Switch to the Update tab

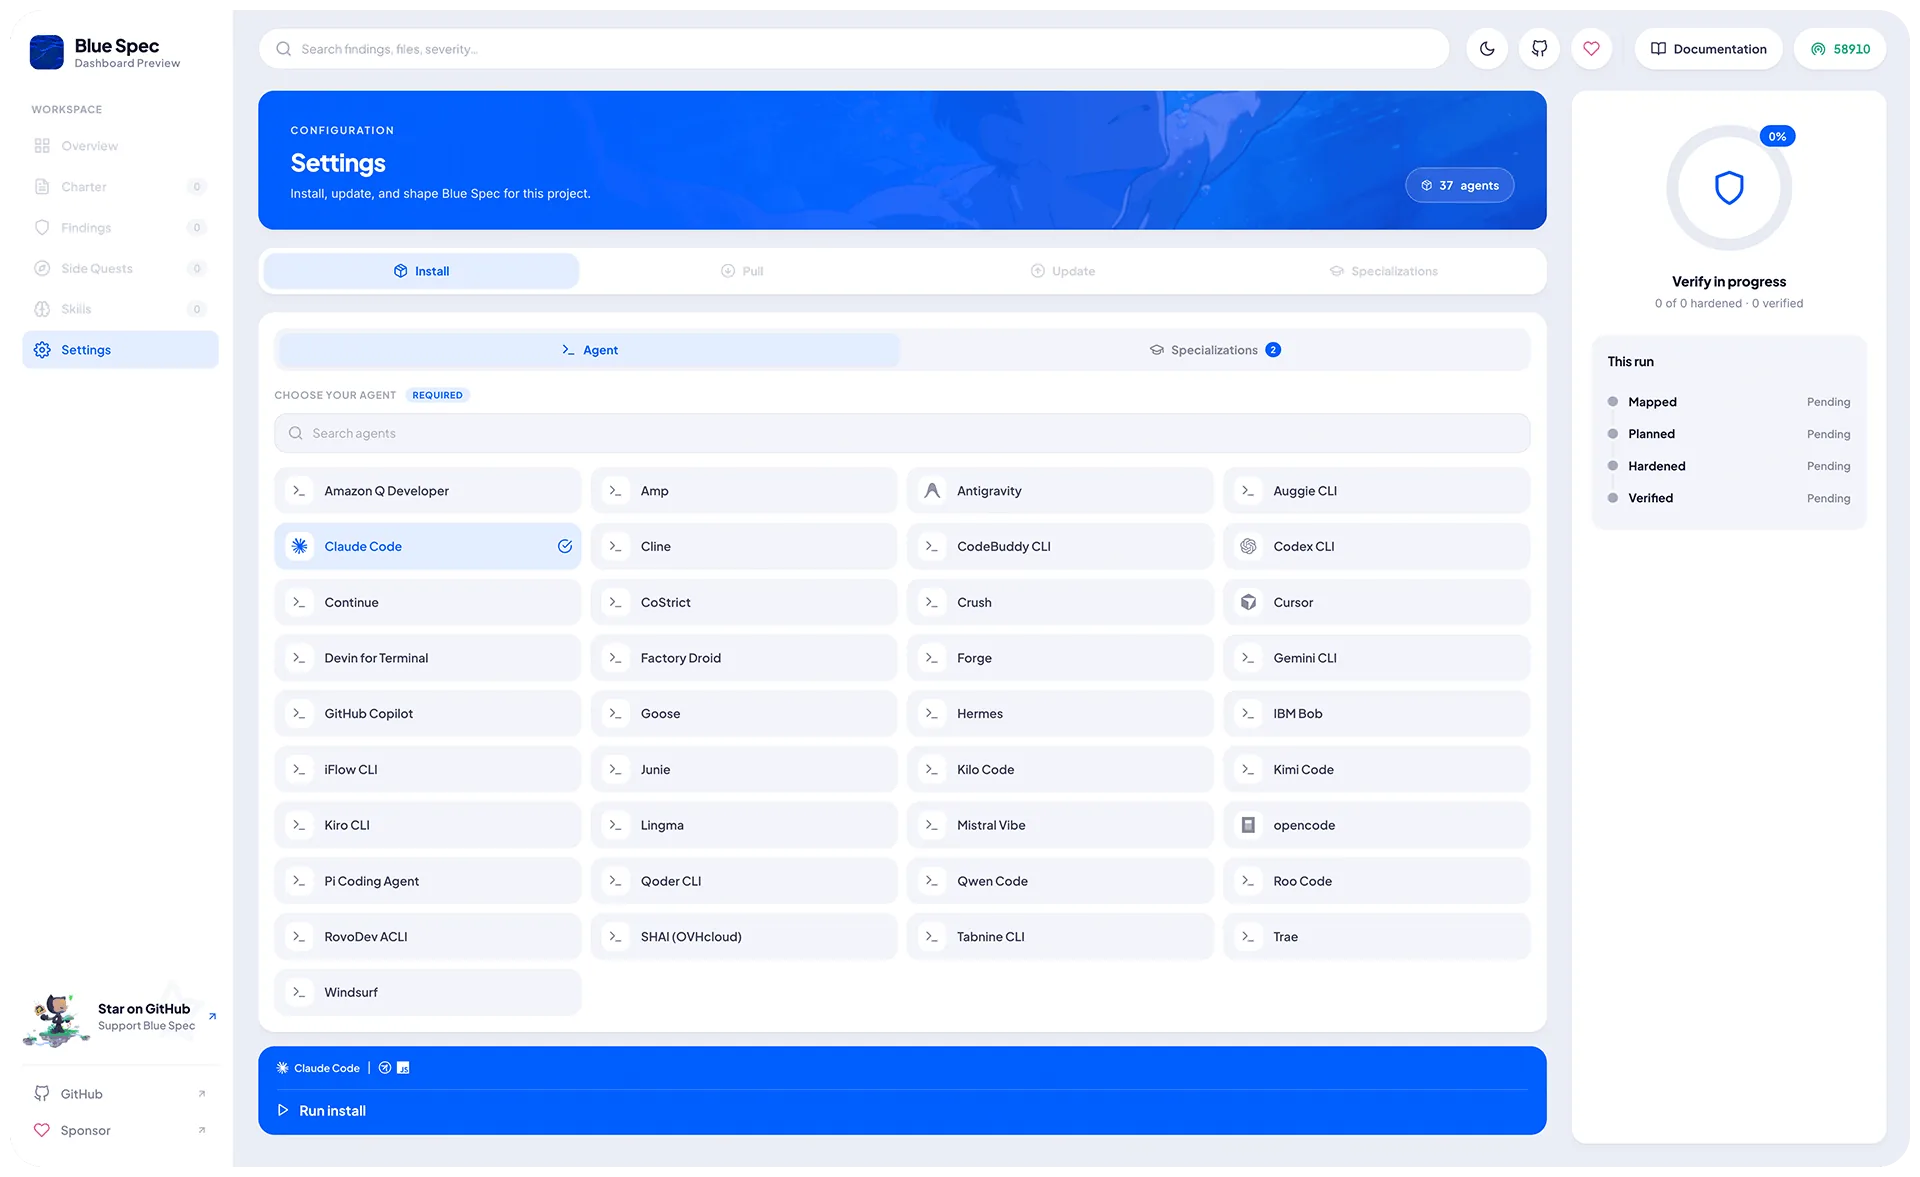pyautogui.click(x=1063, y=271)
